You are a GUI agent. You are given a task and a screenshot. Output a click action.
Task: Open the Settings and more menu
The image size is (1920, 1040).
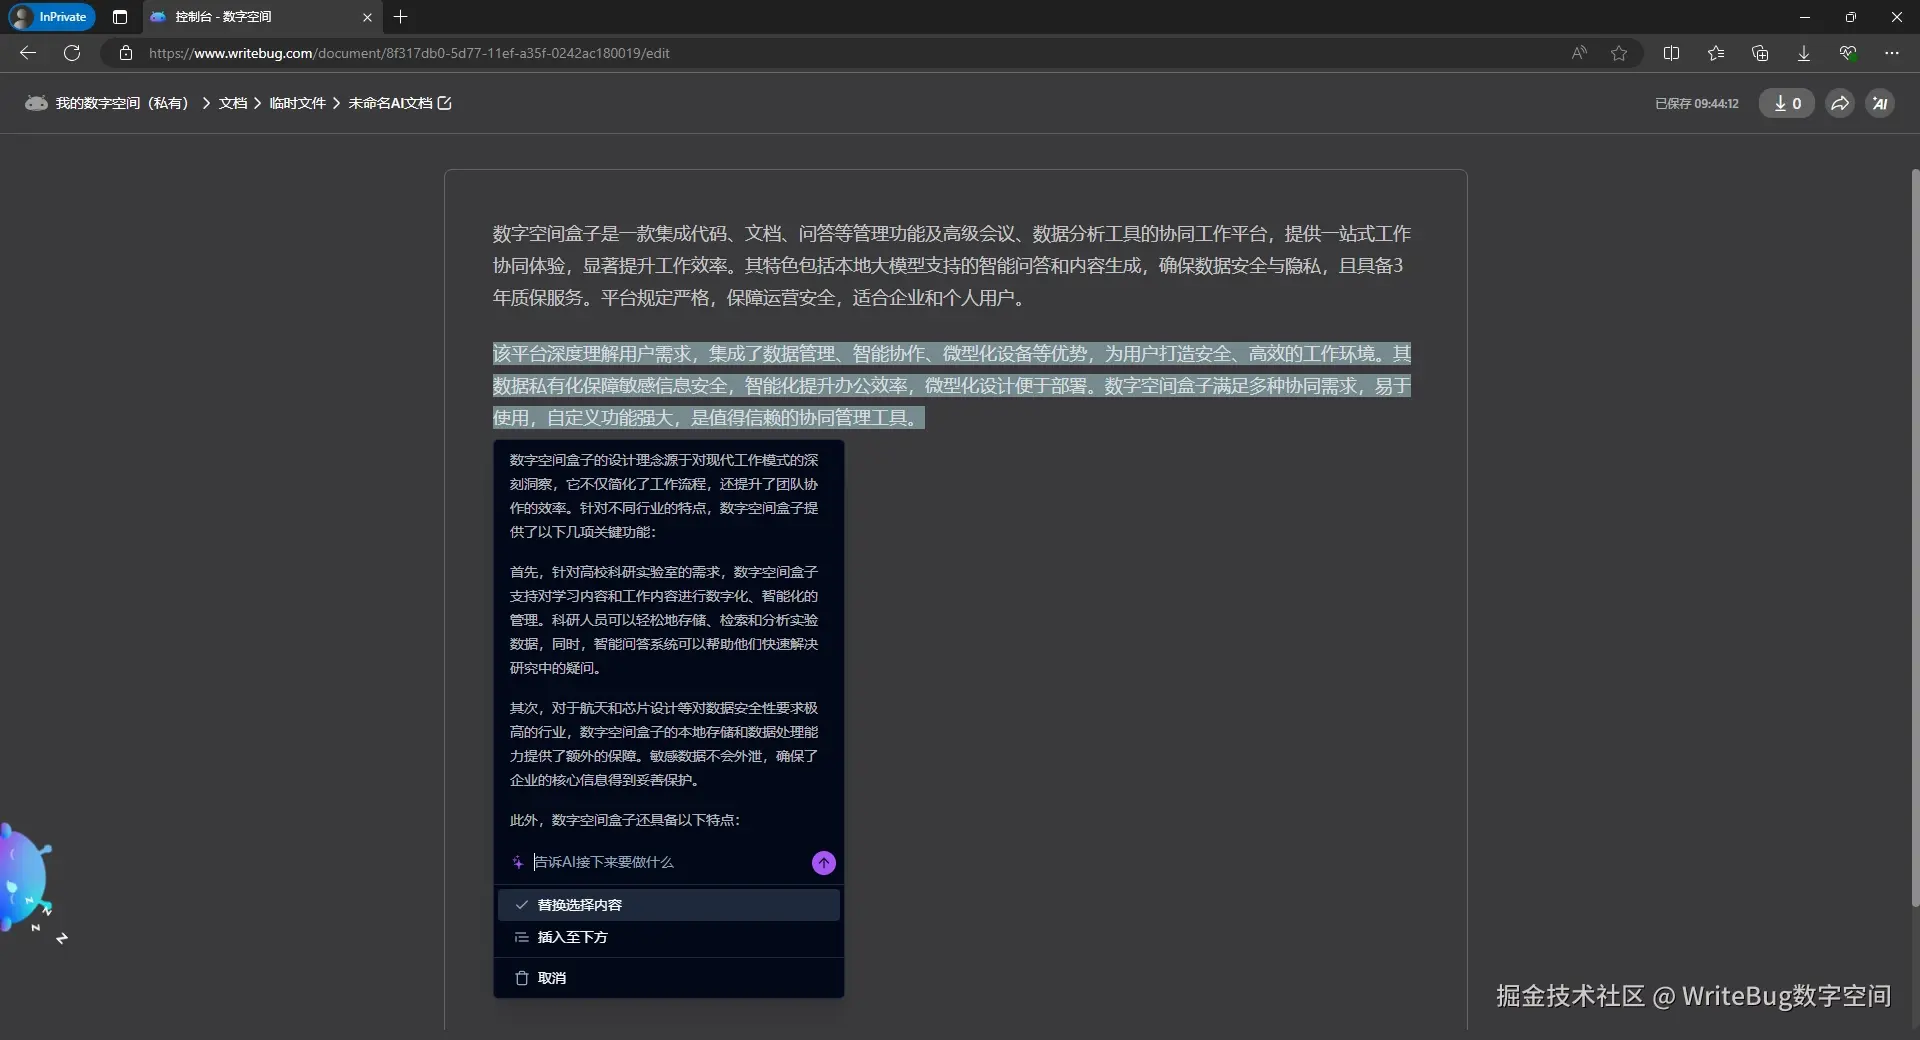[x=1892, y=53]
